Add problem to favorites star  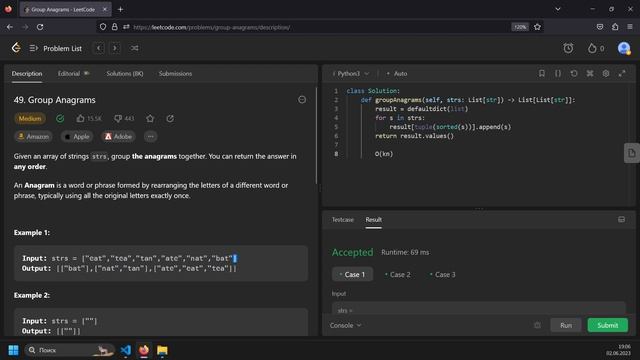coord(150,118)
